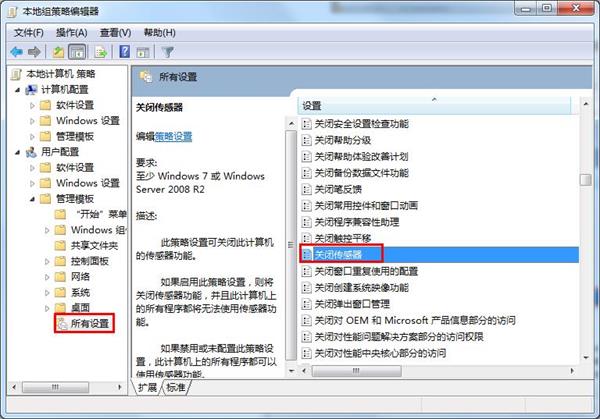This screenshot has height=419, width=600.
Task: Open the Help question mark icon
Action: [125, 52]
